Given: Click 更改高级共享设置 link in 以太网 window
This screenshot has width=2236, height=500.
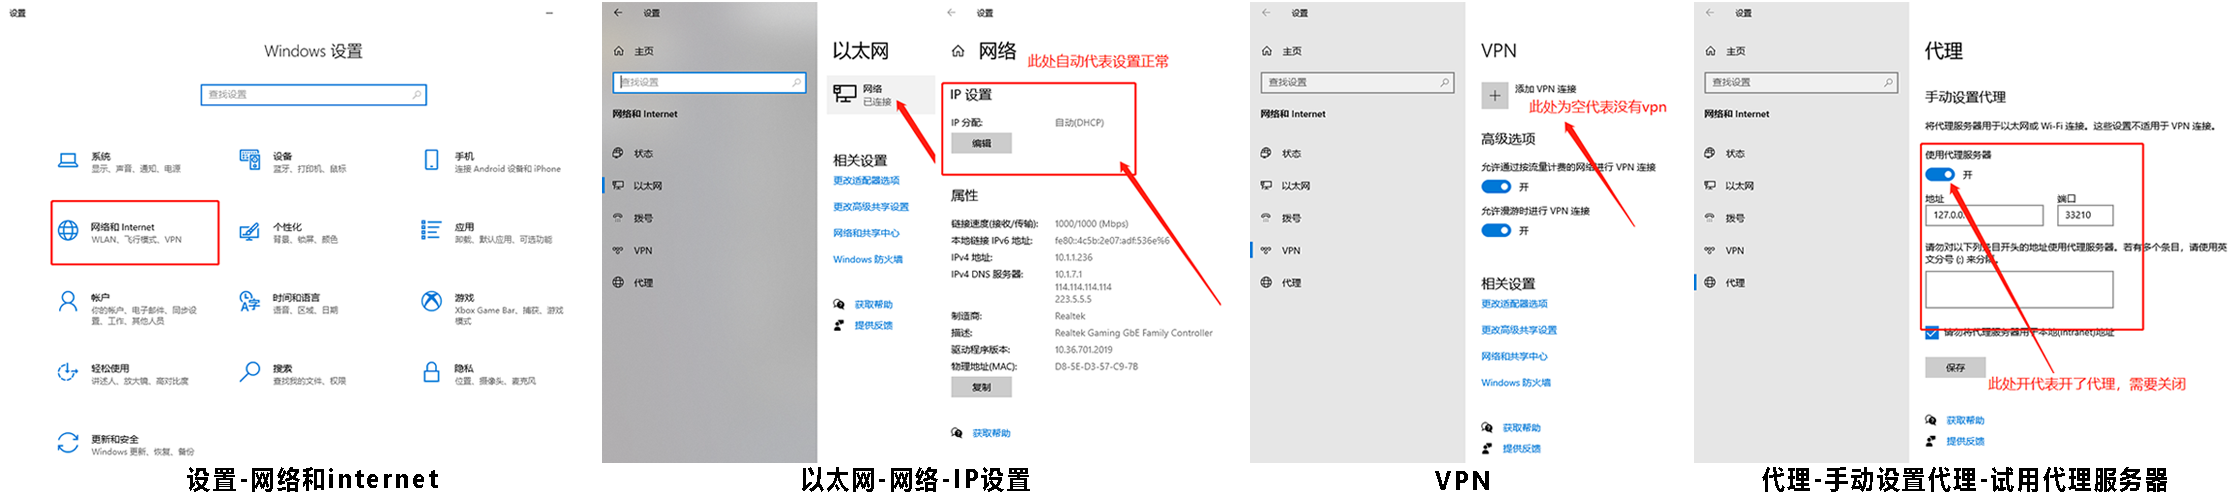Looking at the screenshot, I should click(x=871, y=207).
